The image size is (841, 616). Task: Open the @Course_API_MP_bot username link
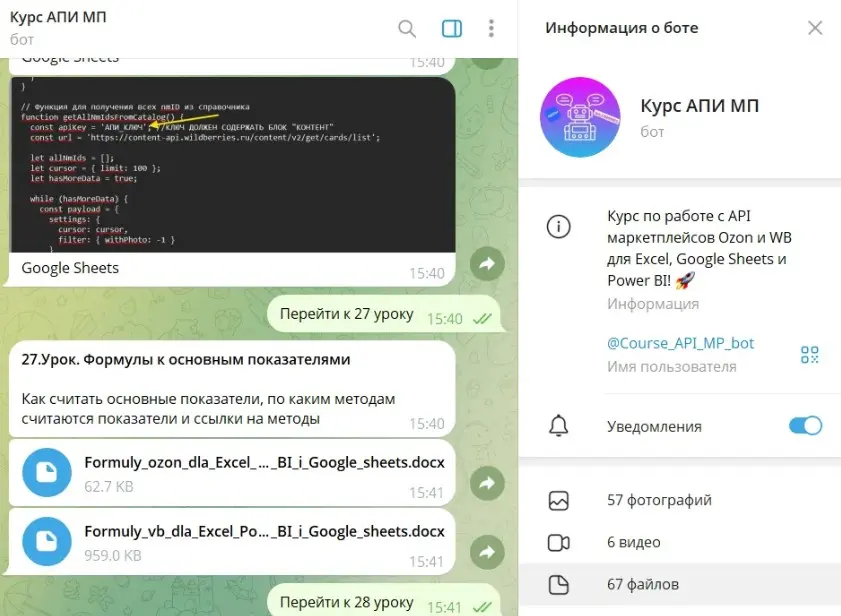(680, 343)
